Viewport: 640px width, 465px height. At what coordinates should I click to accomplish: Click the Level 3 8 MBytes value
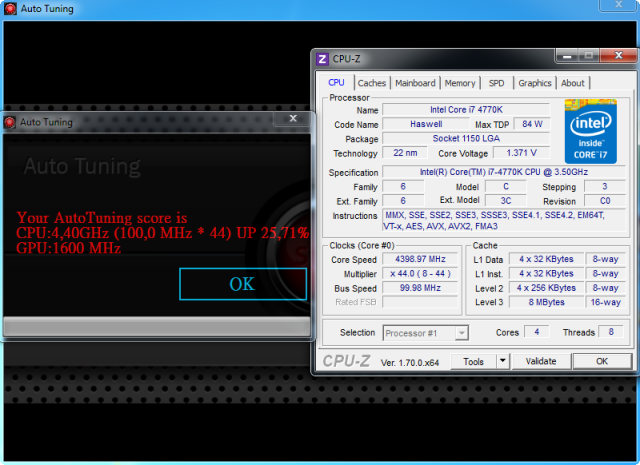tap(546, 302)
